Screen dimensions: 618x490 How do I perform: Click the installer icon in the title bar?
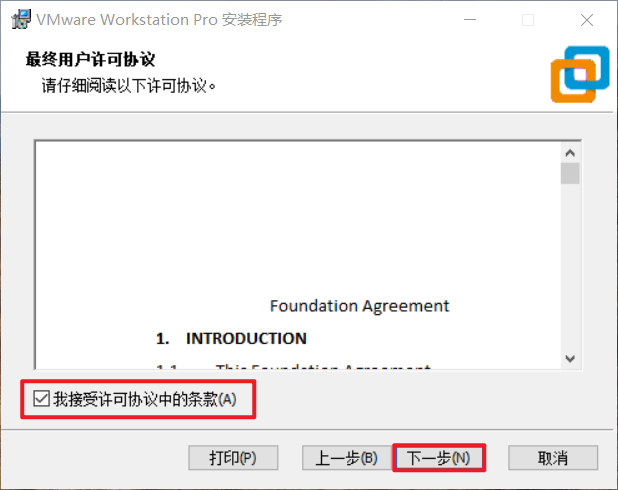point(21,19)
